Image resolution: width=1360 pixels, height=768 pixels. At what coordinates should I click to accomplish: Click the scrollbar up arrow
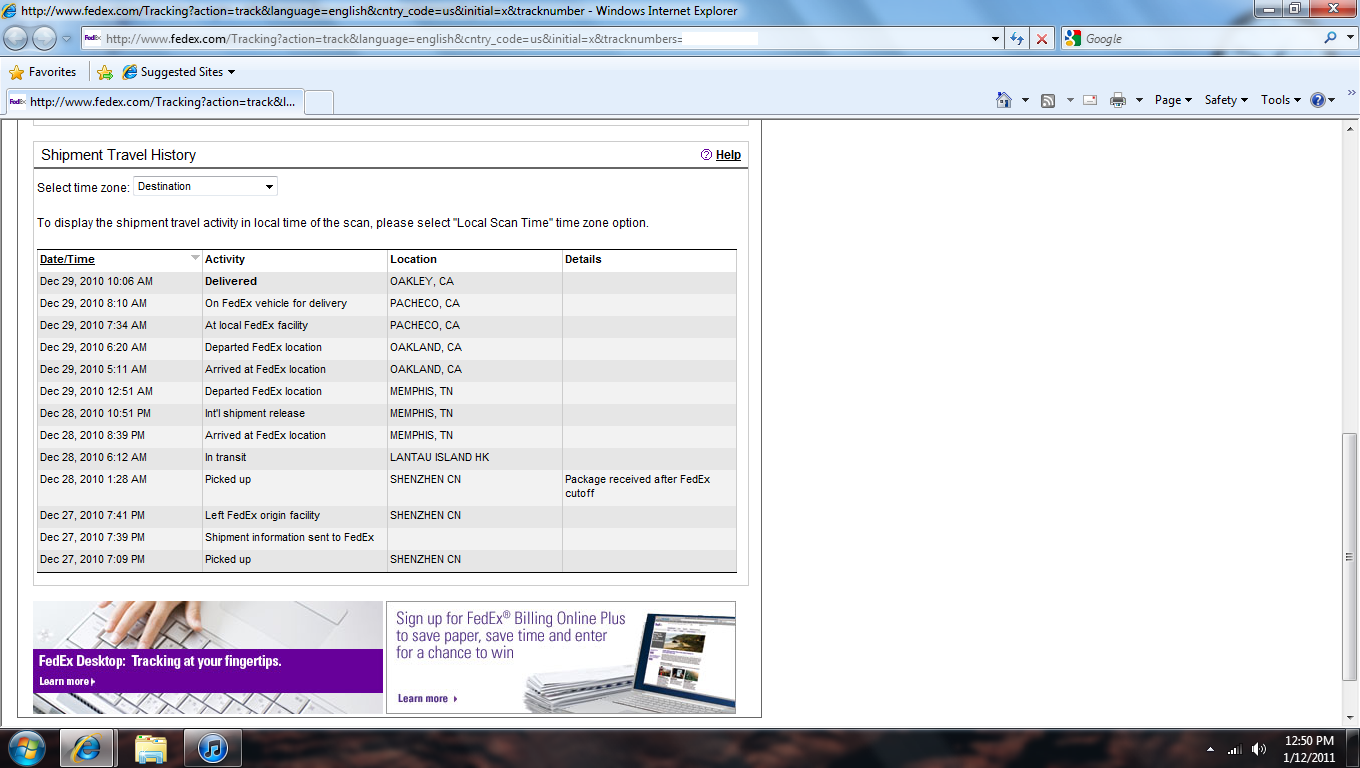click(x=1350, y=128)
